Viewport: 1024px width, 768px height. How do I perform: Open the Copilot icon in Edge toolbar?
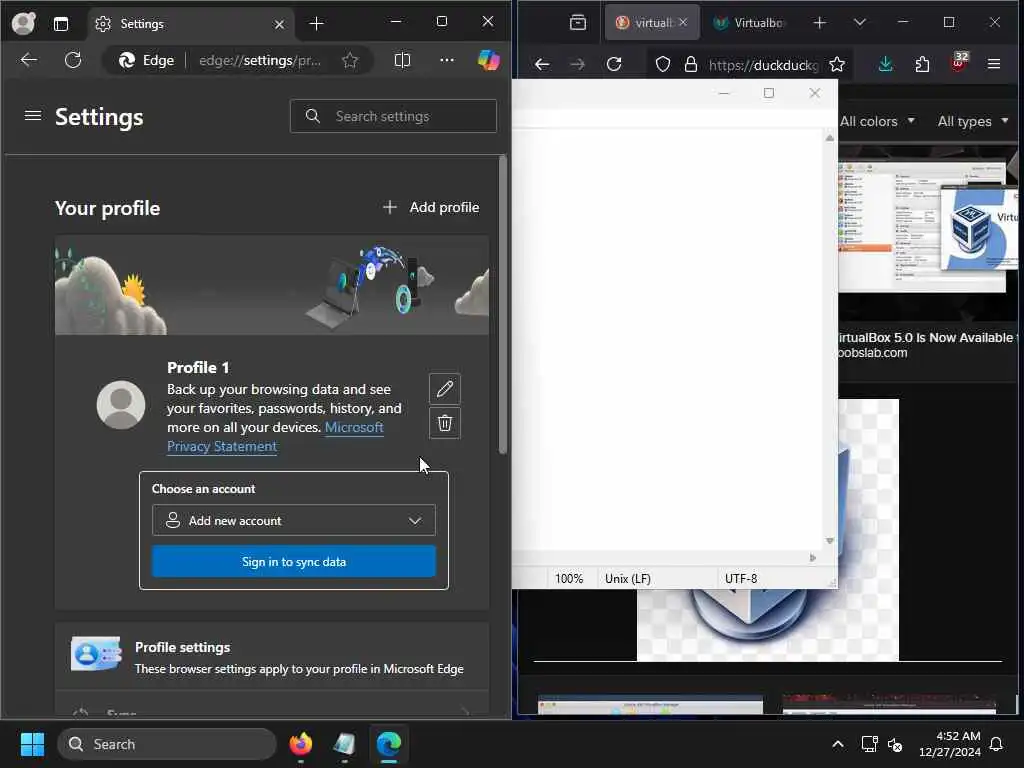pyautogui.click(x=488, y=60)
